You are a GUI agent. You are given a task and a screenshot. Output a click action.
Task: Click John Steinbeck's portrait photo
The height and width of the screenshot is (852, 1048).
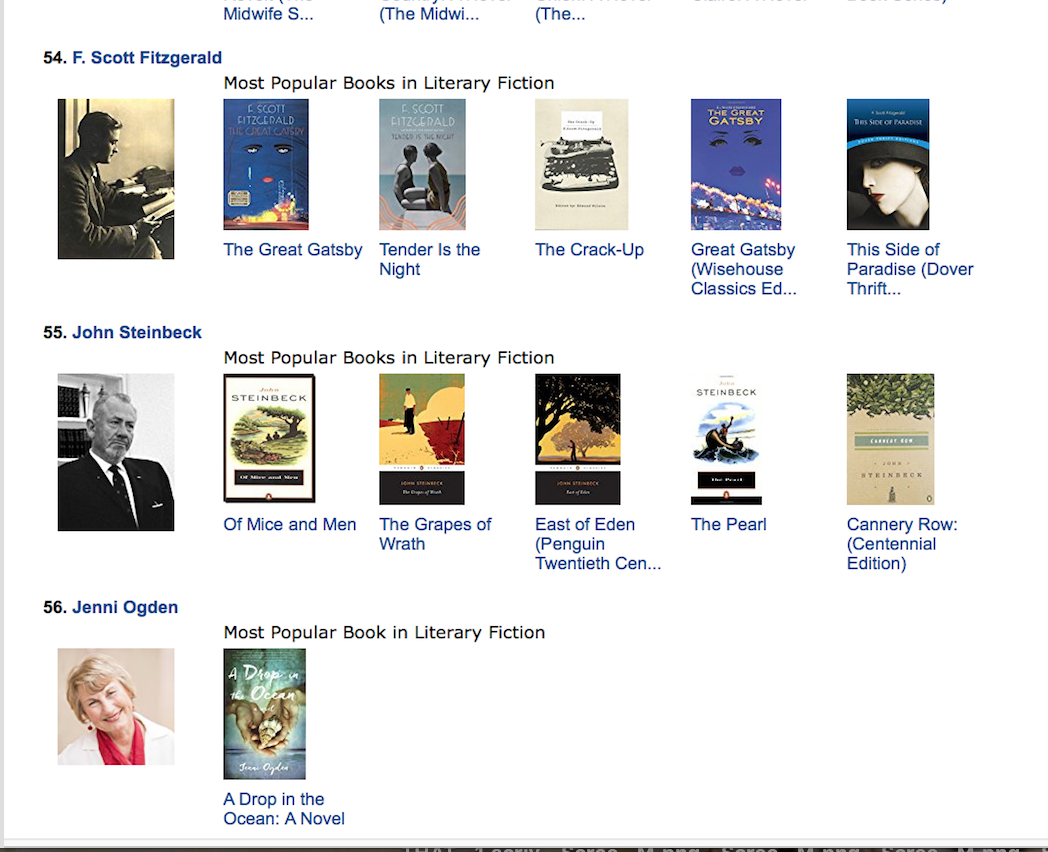tap(116, 452)
